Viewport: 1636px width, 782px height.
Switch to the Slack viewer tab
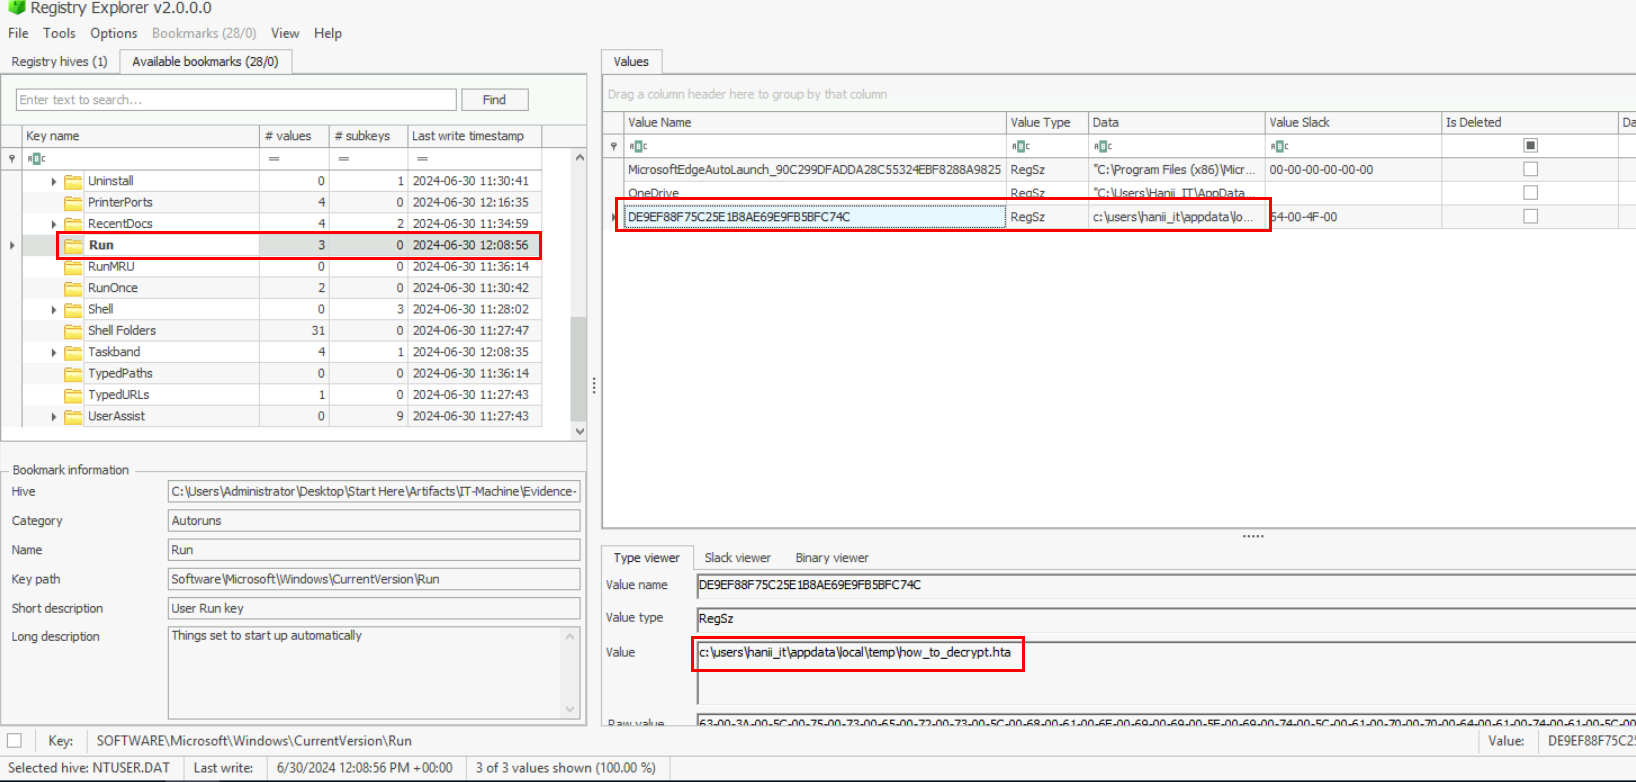pyautogui.click(x=737, y=558)
